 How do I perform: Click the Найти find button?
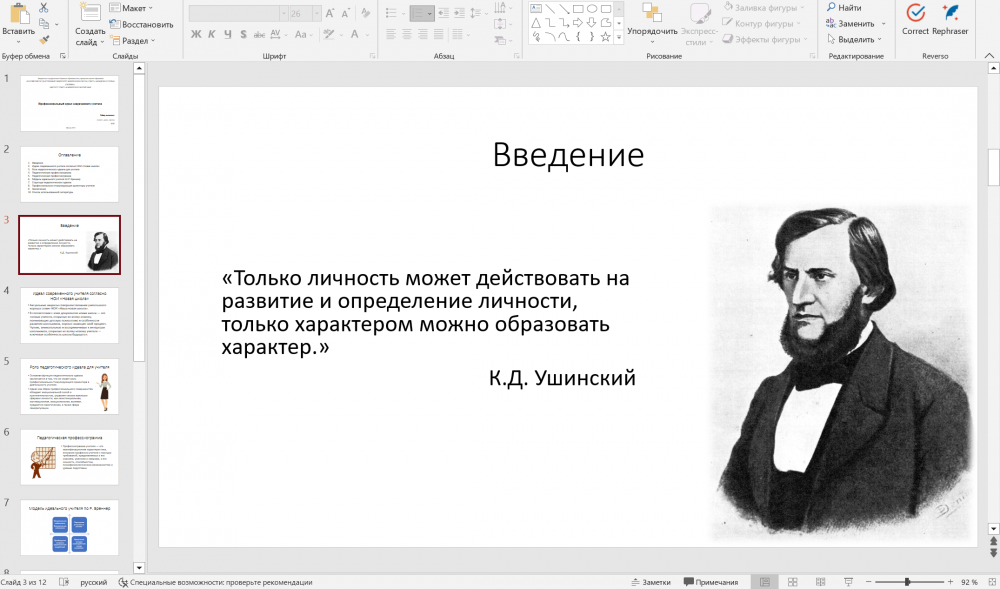click(x=845, y=8)
